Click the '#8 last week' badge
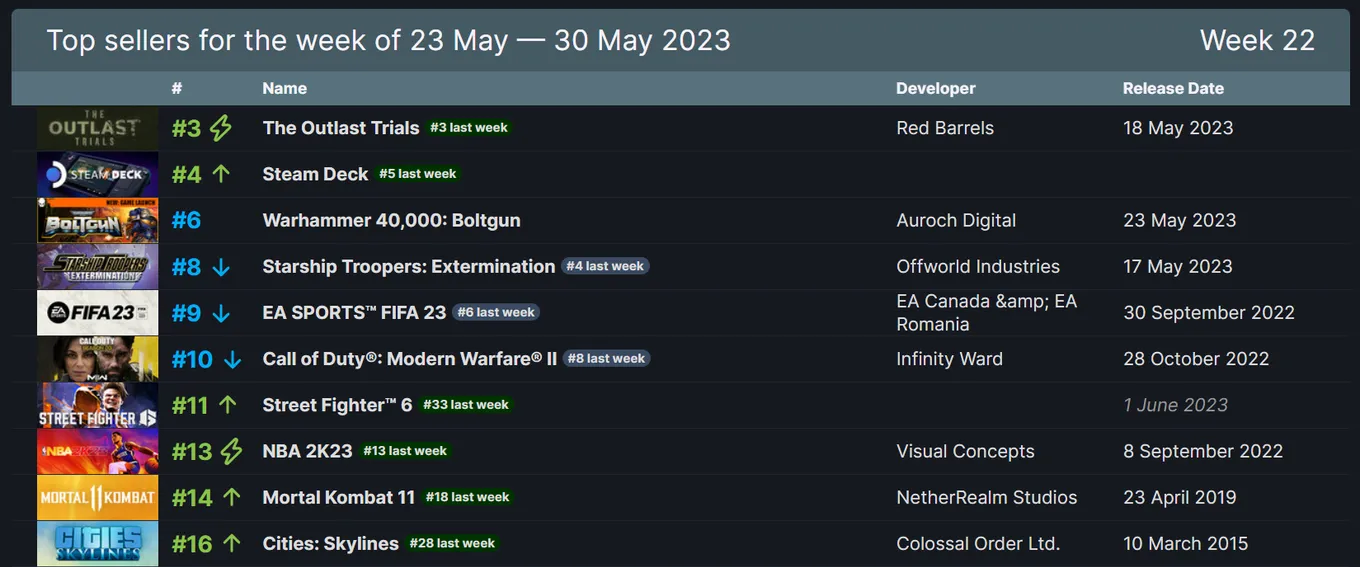Viewport: 1360px width, 567px height. click(606, 358)
